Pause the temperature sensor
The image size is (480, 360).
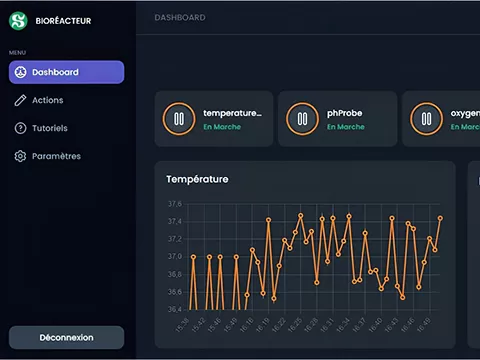click(179, 119)
